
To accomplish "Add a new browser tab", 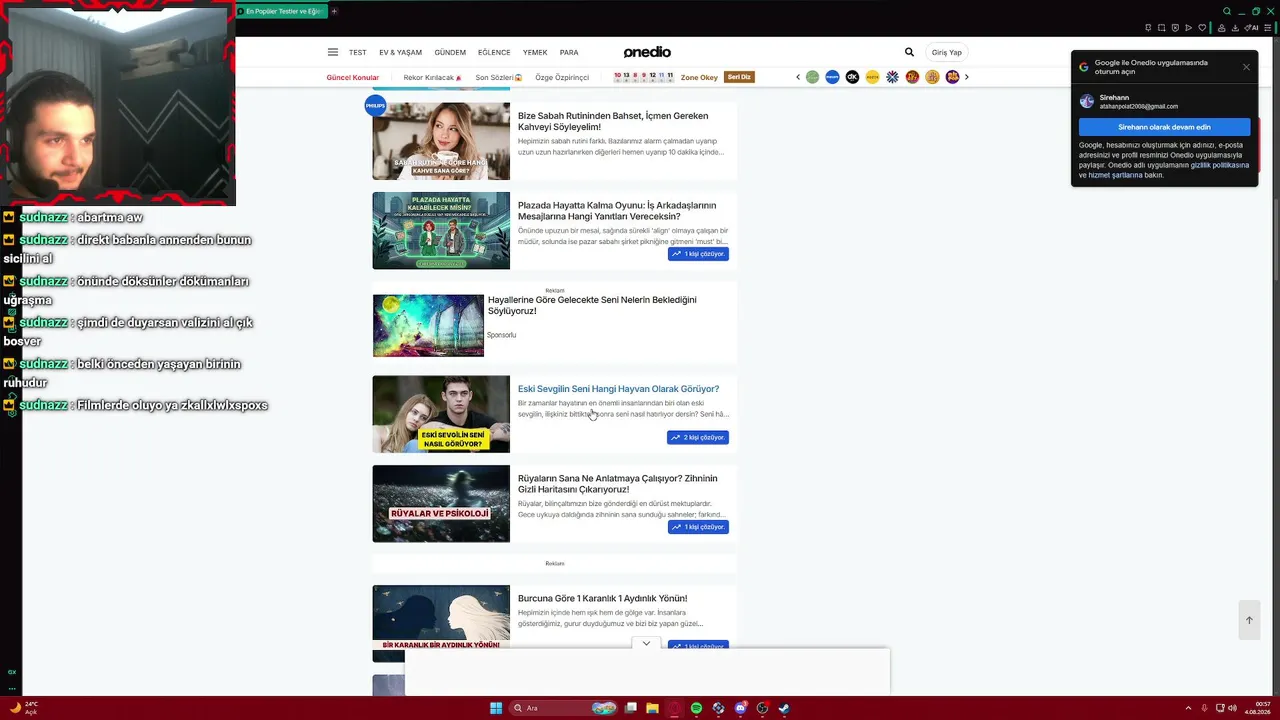I will tap(334, 11).
